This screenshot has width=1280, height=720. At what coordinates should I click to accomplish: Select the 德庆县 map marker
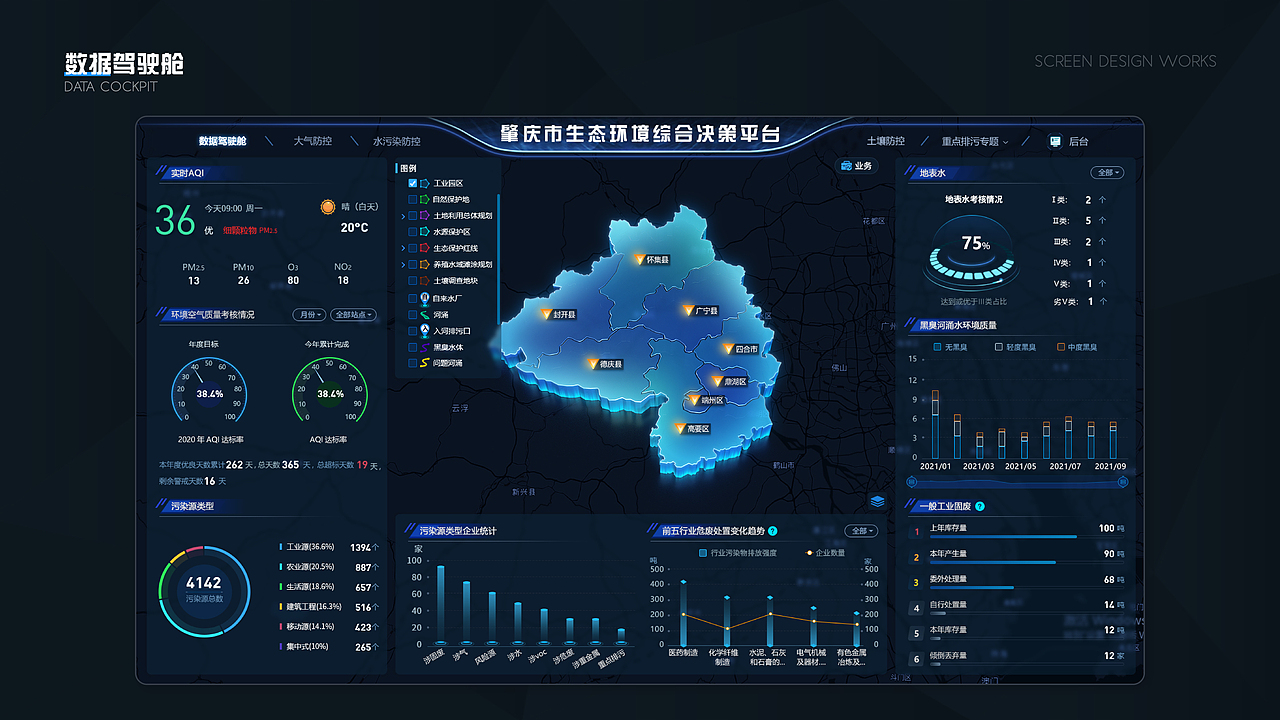click(x=593, y=364)
